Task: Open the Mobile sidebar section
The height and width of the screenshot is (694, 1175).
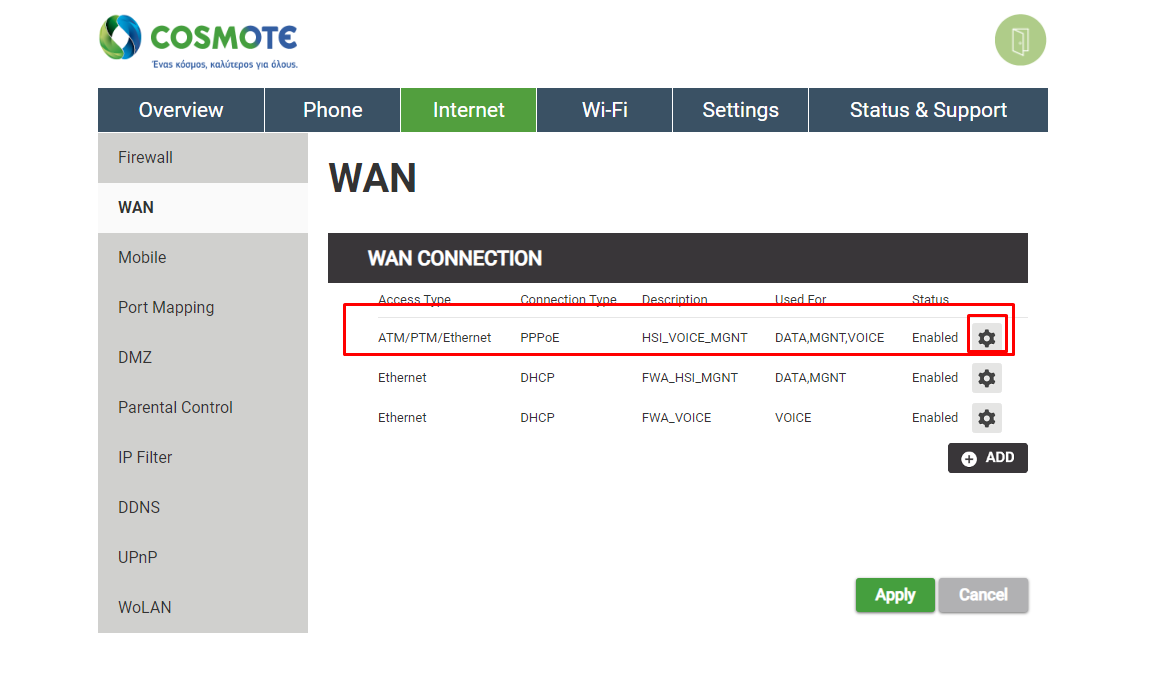Action: [x=142, y=258]
